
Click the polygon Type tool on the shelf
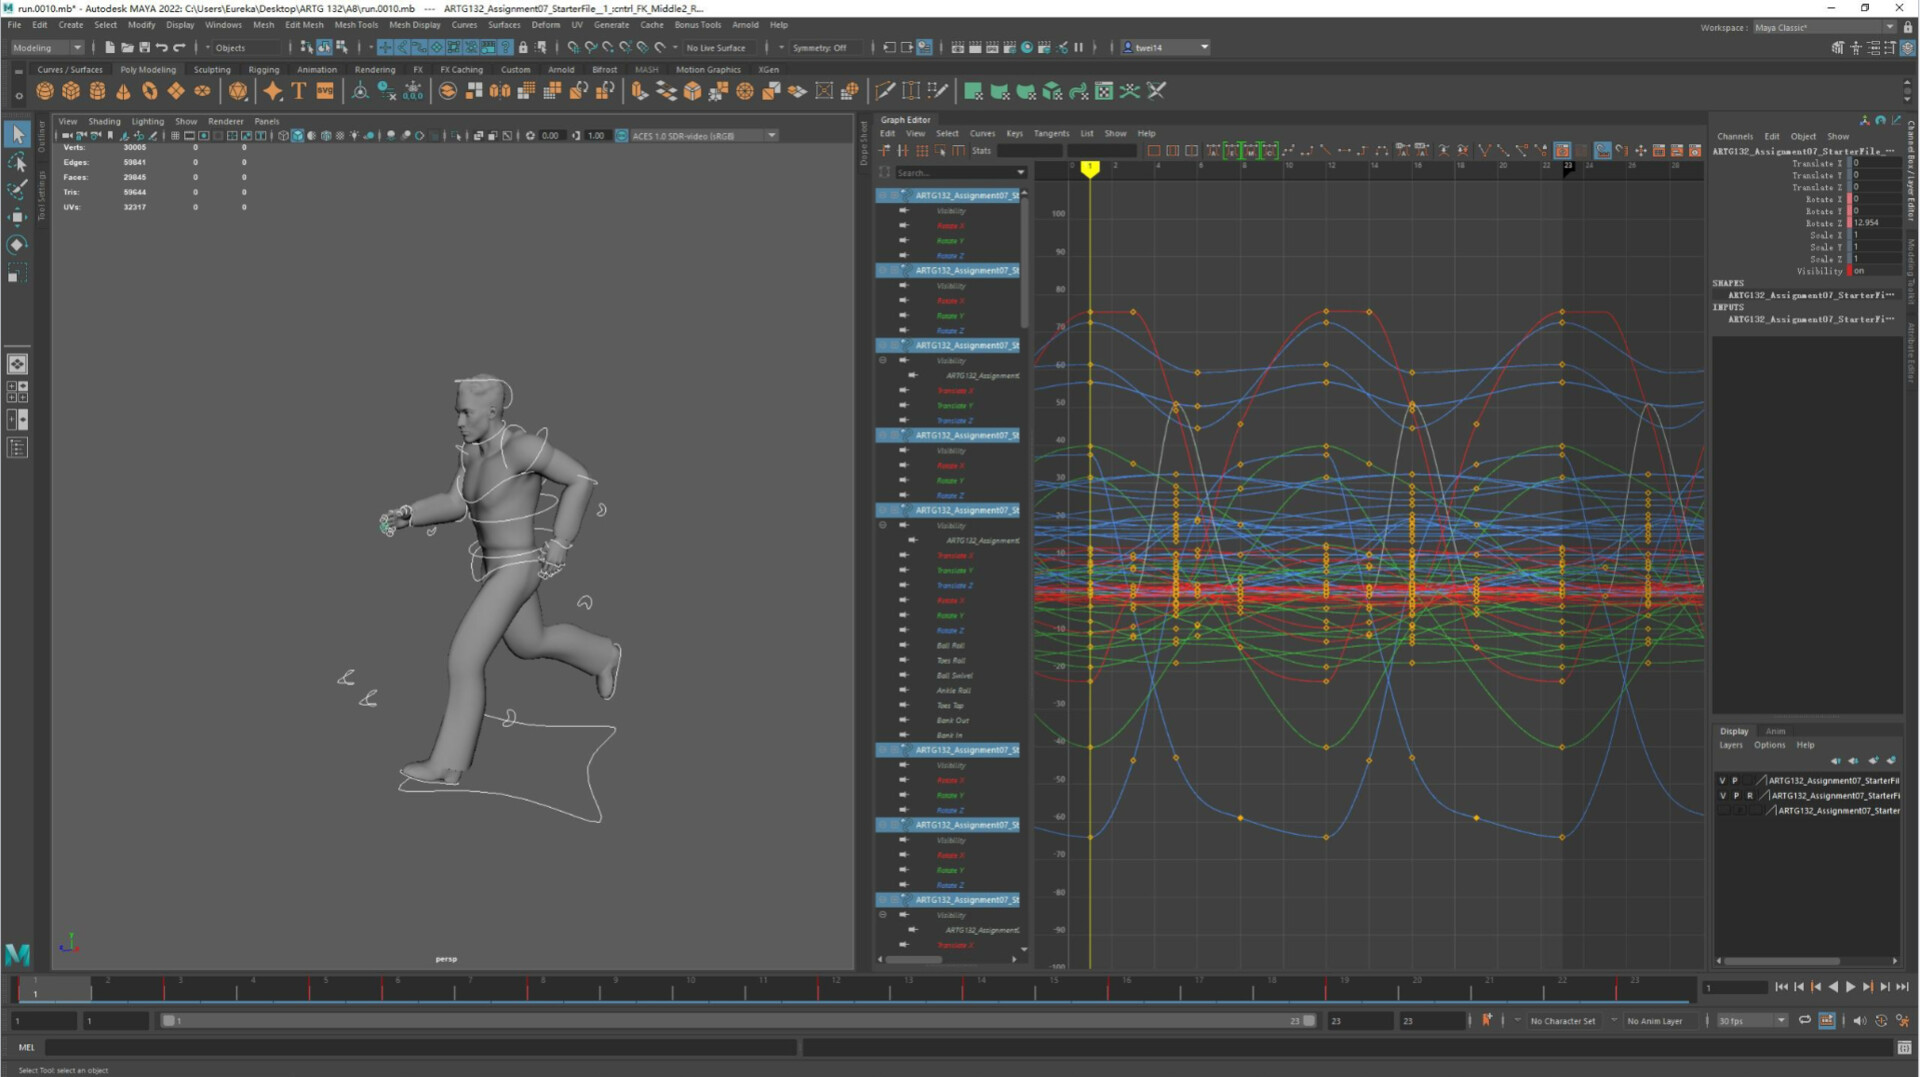click(298, 91)
